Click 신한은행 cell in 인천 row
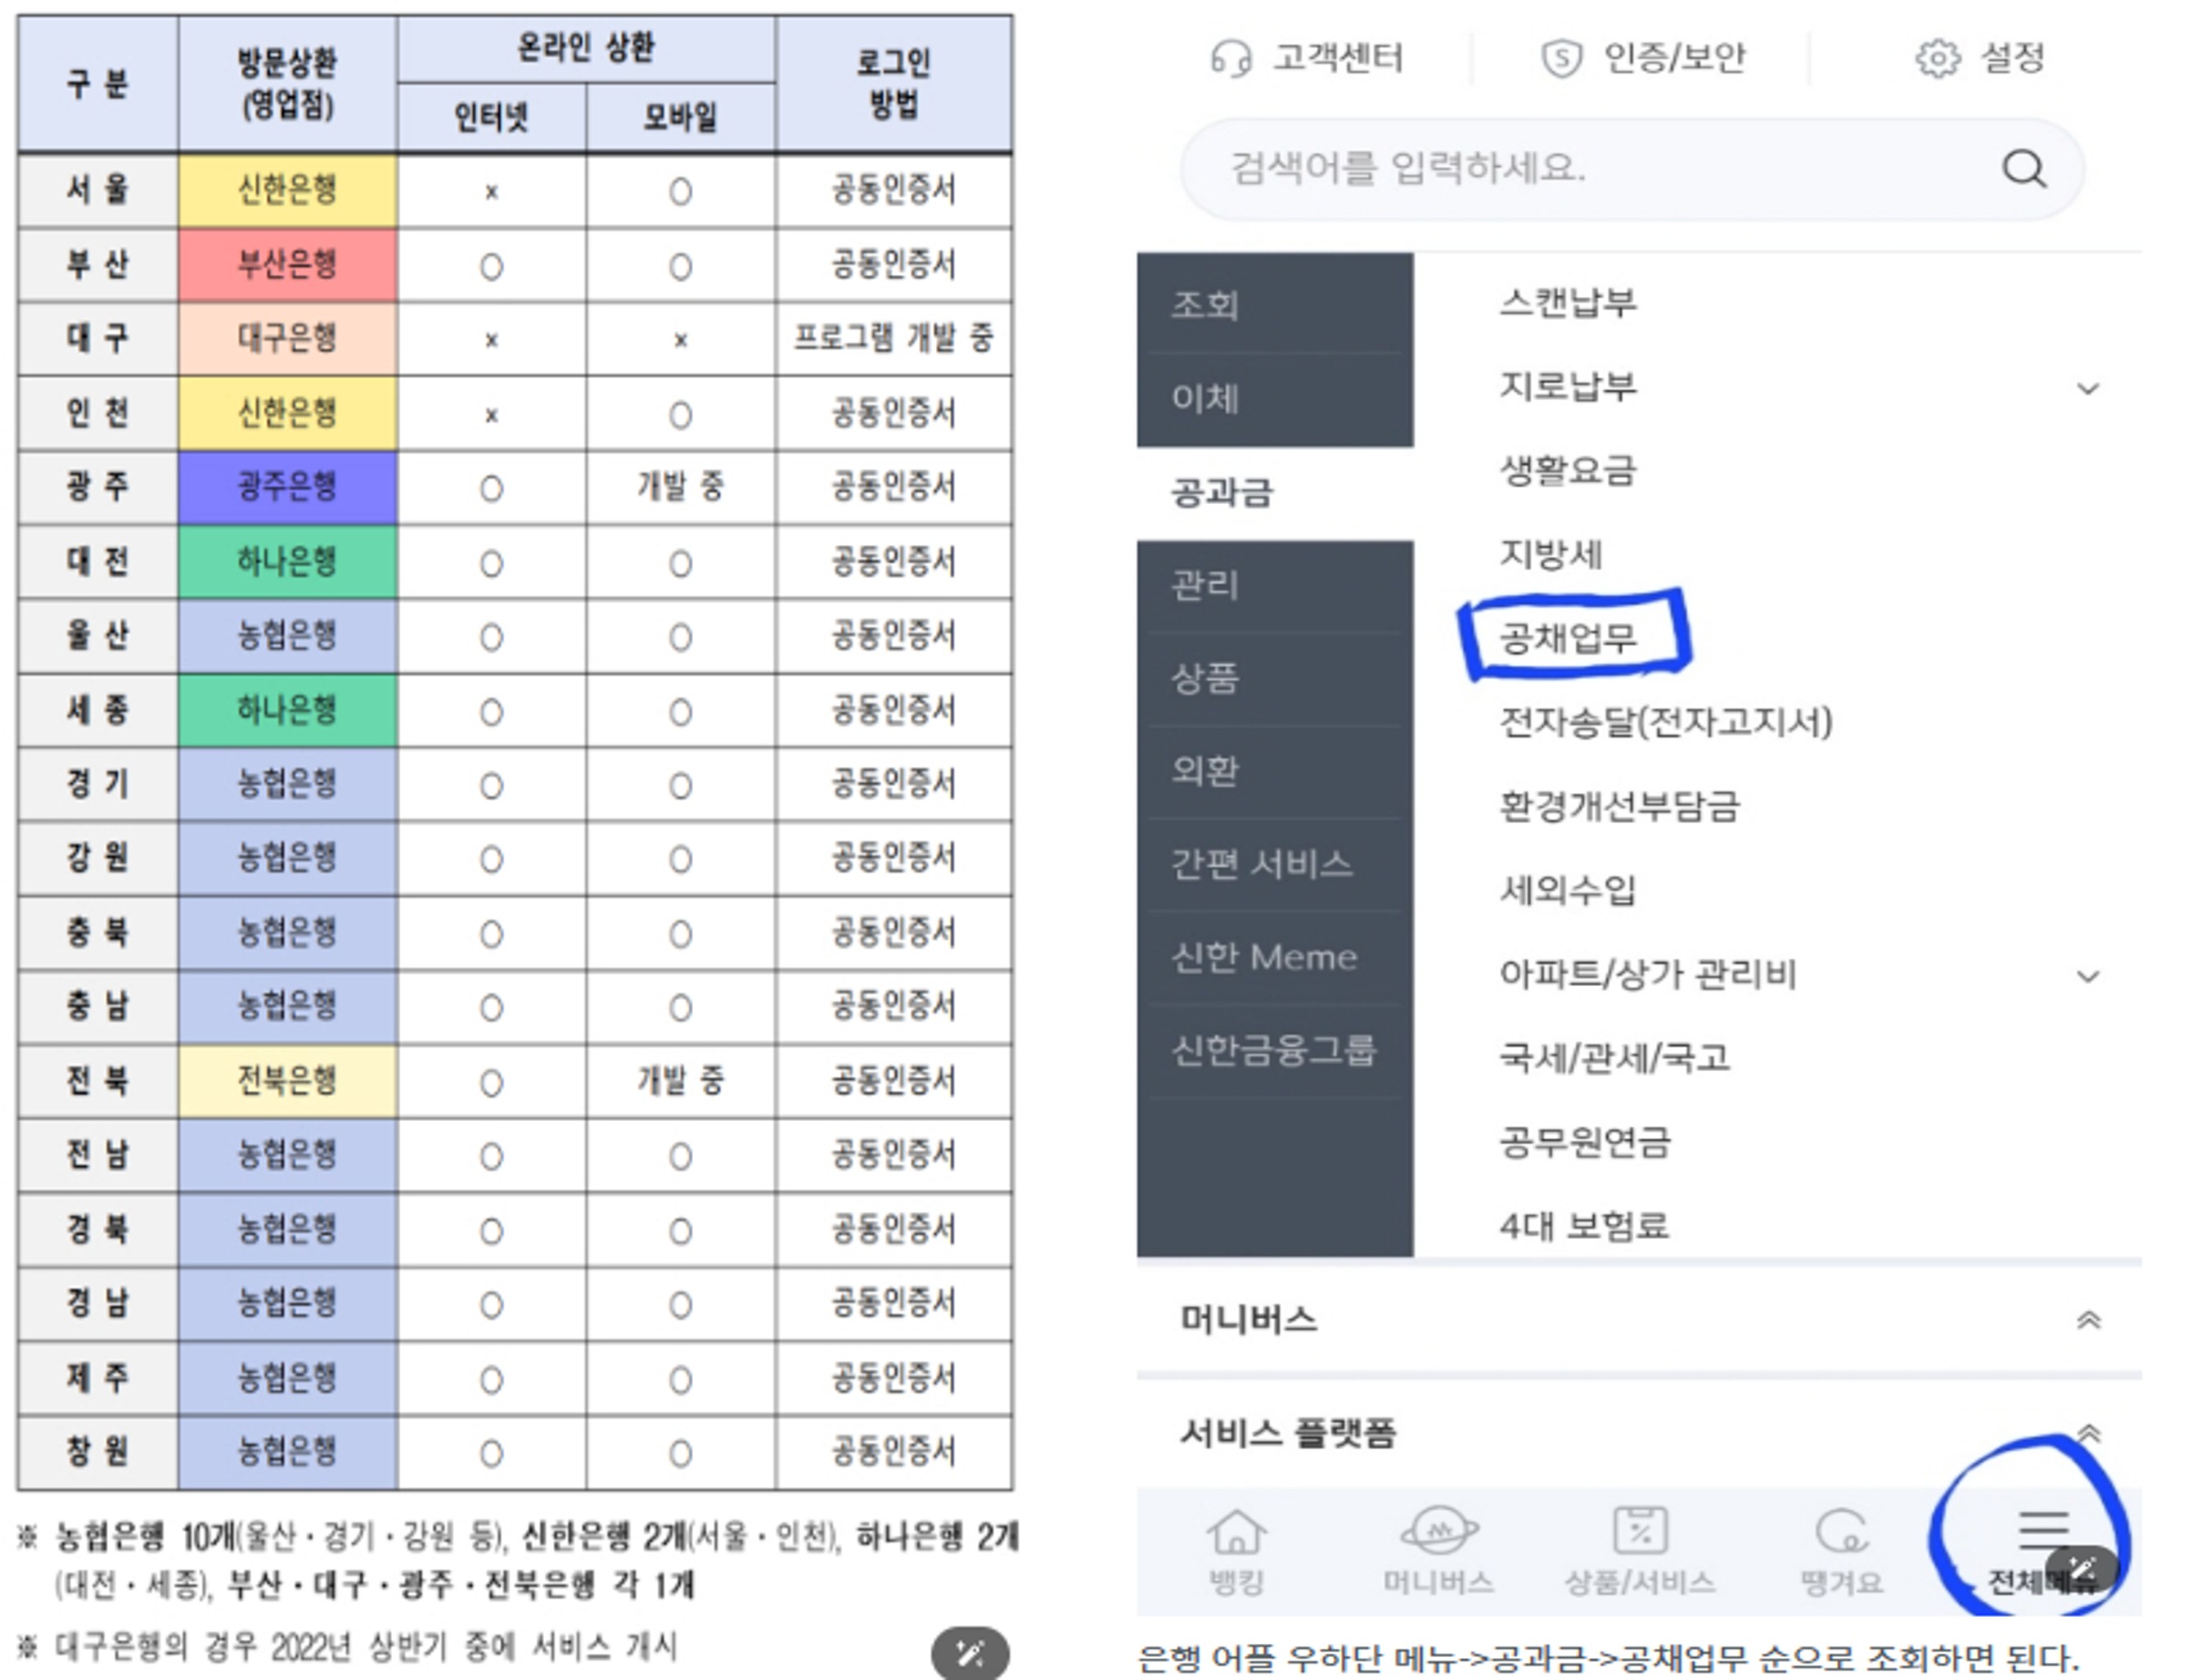2188x1680 pixels. click(287, 413)
